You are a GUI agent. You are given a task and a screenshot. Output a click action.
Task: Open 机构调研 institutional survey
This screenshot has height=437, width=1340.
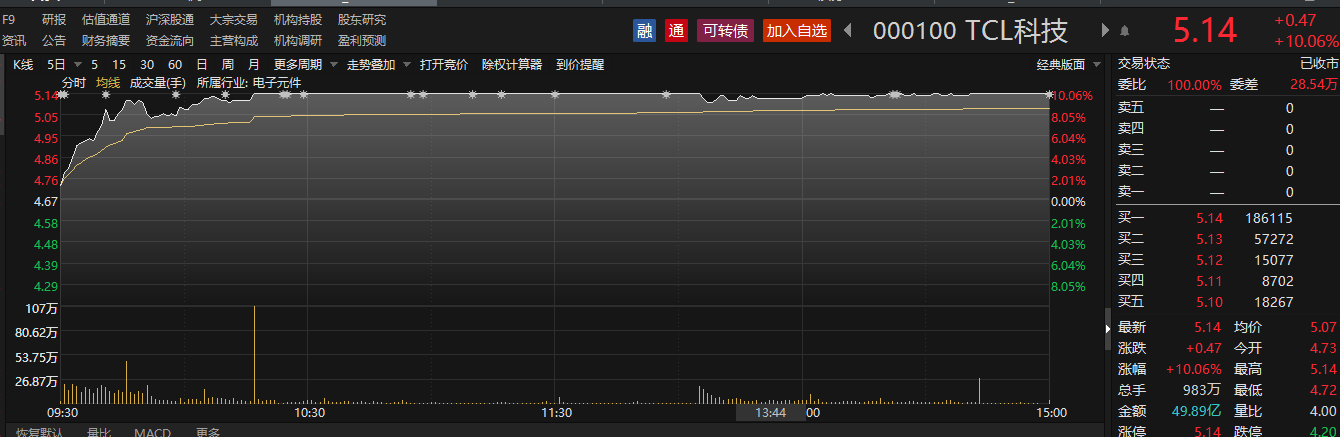click(298, 40)
